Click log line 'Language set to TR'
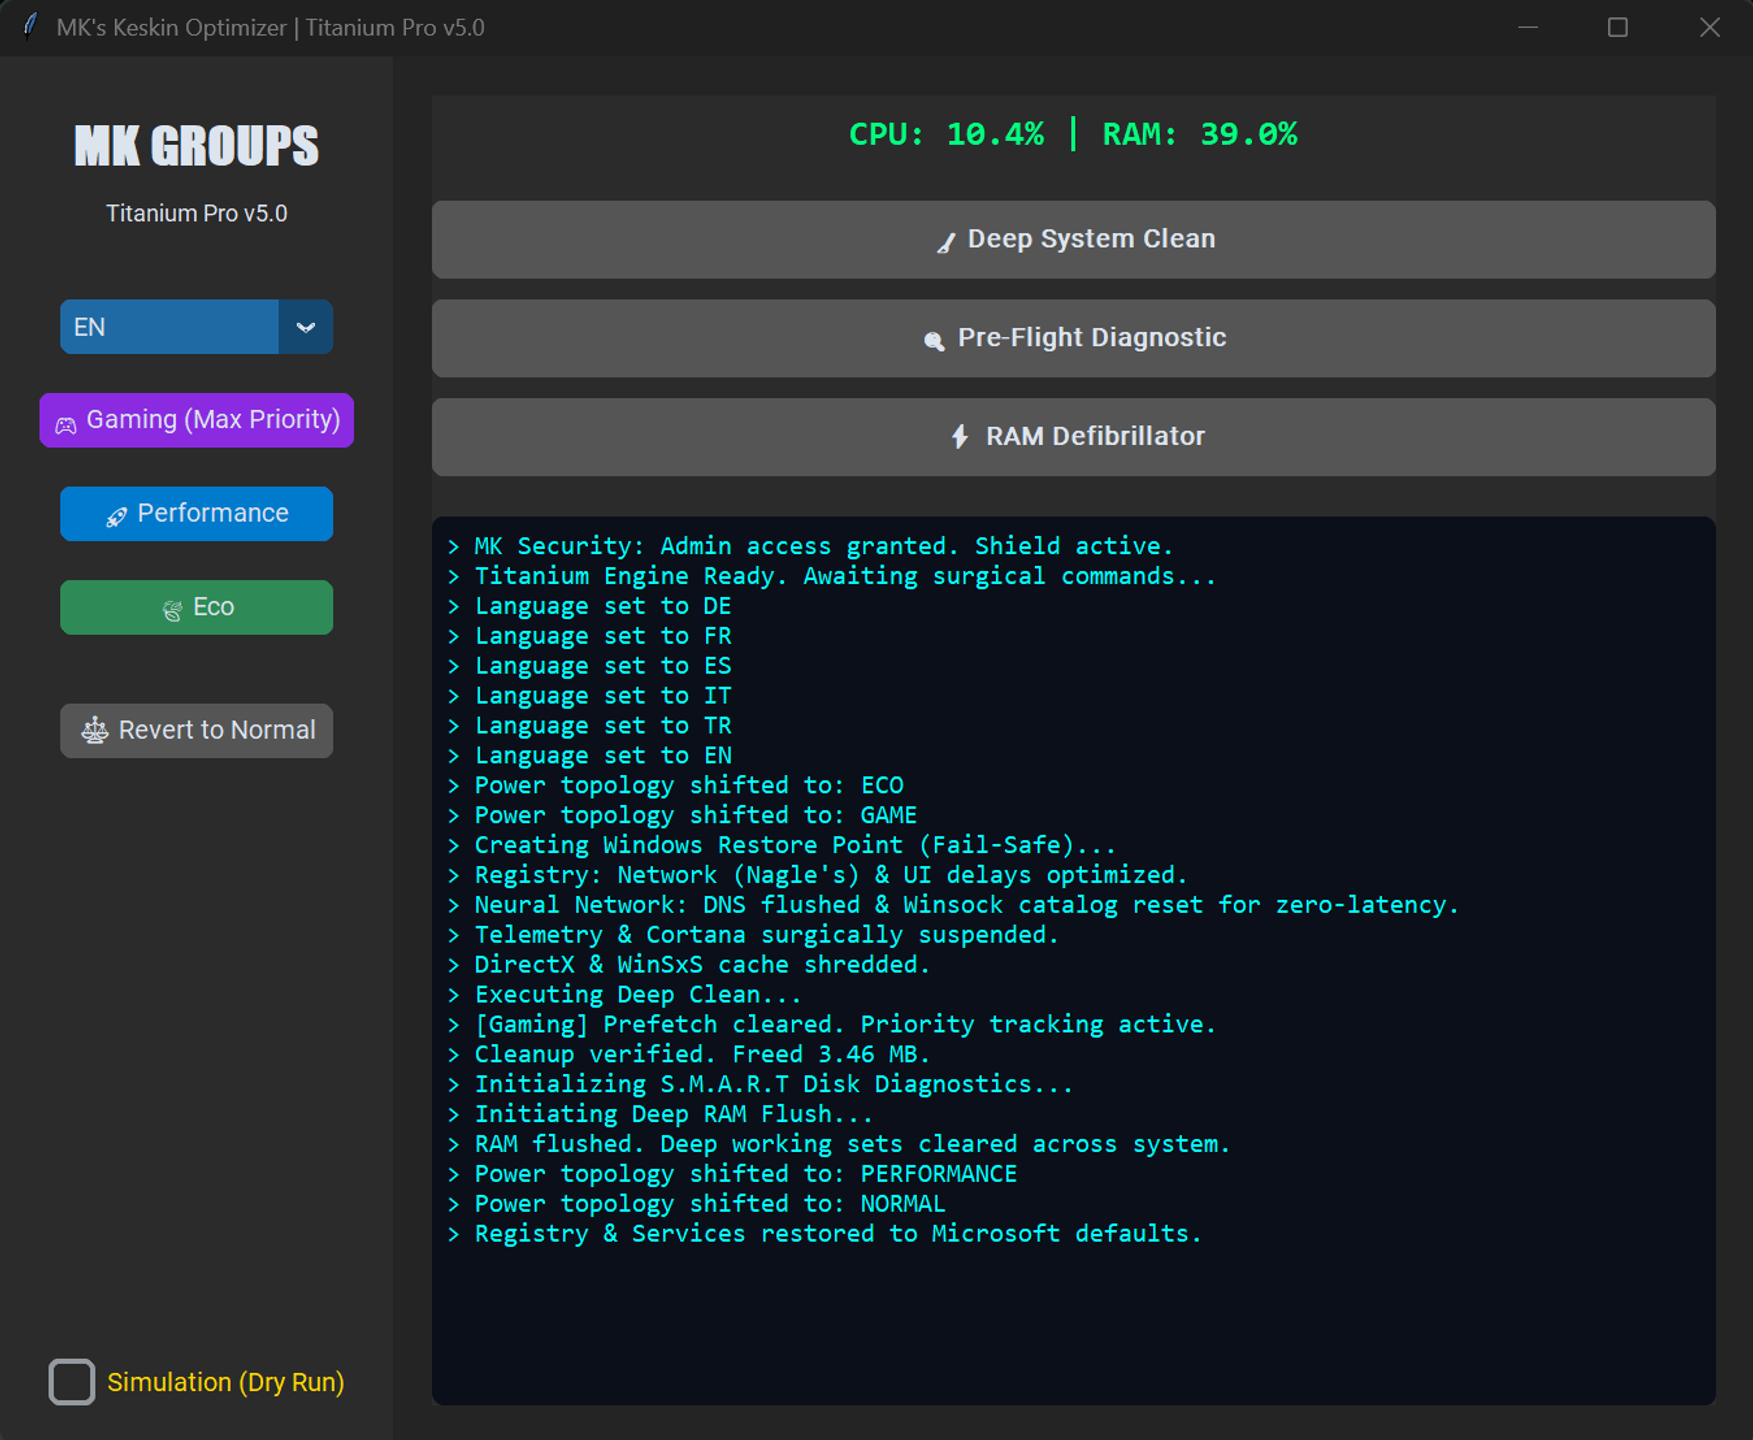The height and width of the screenshot is (1440, 1753). tap(590, 725)
